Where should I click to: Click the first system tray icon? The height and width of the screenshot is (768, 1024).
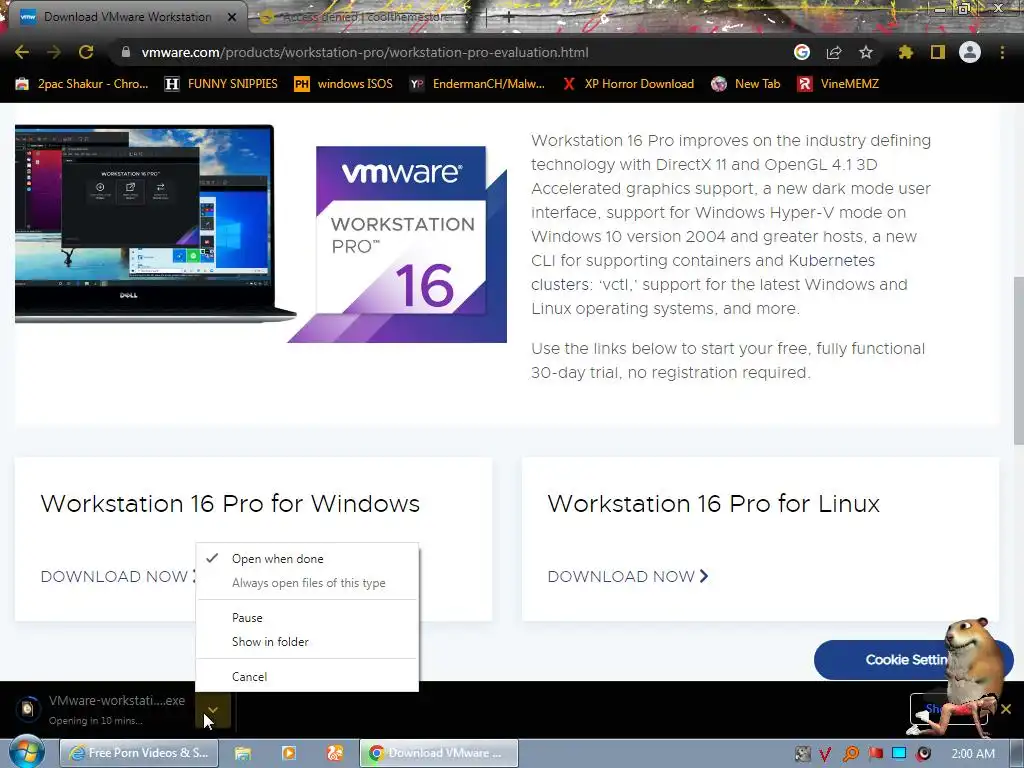coord(803,754)
